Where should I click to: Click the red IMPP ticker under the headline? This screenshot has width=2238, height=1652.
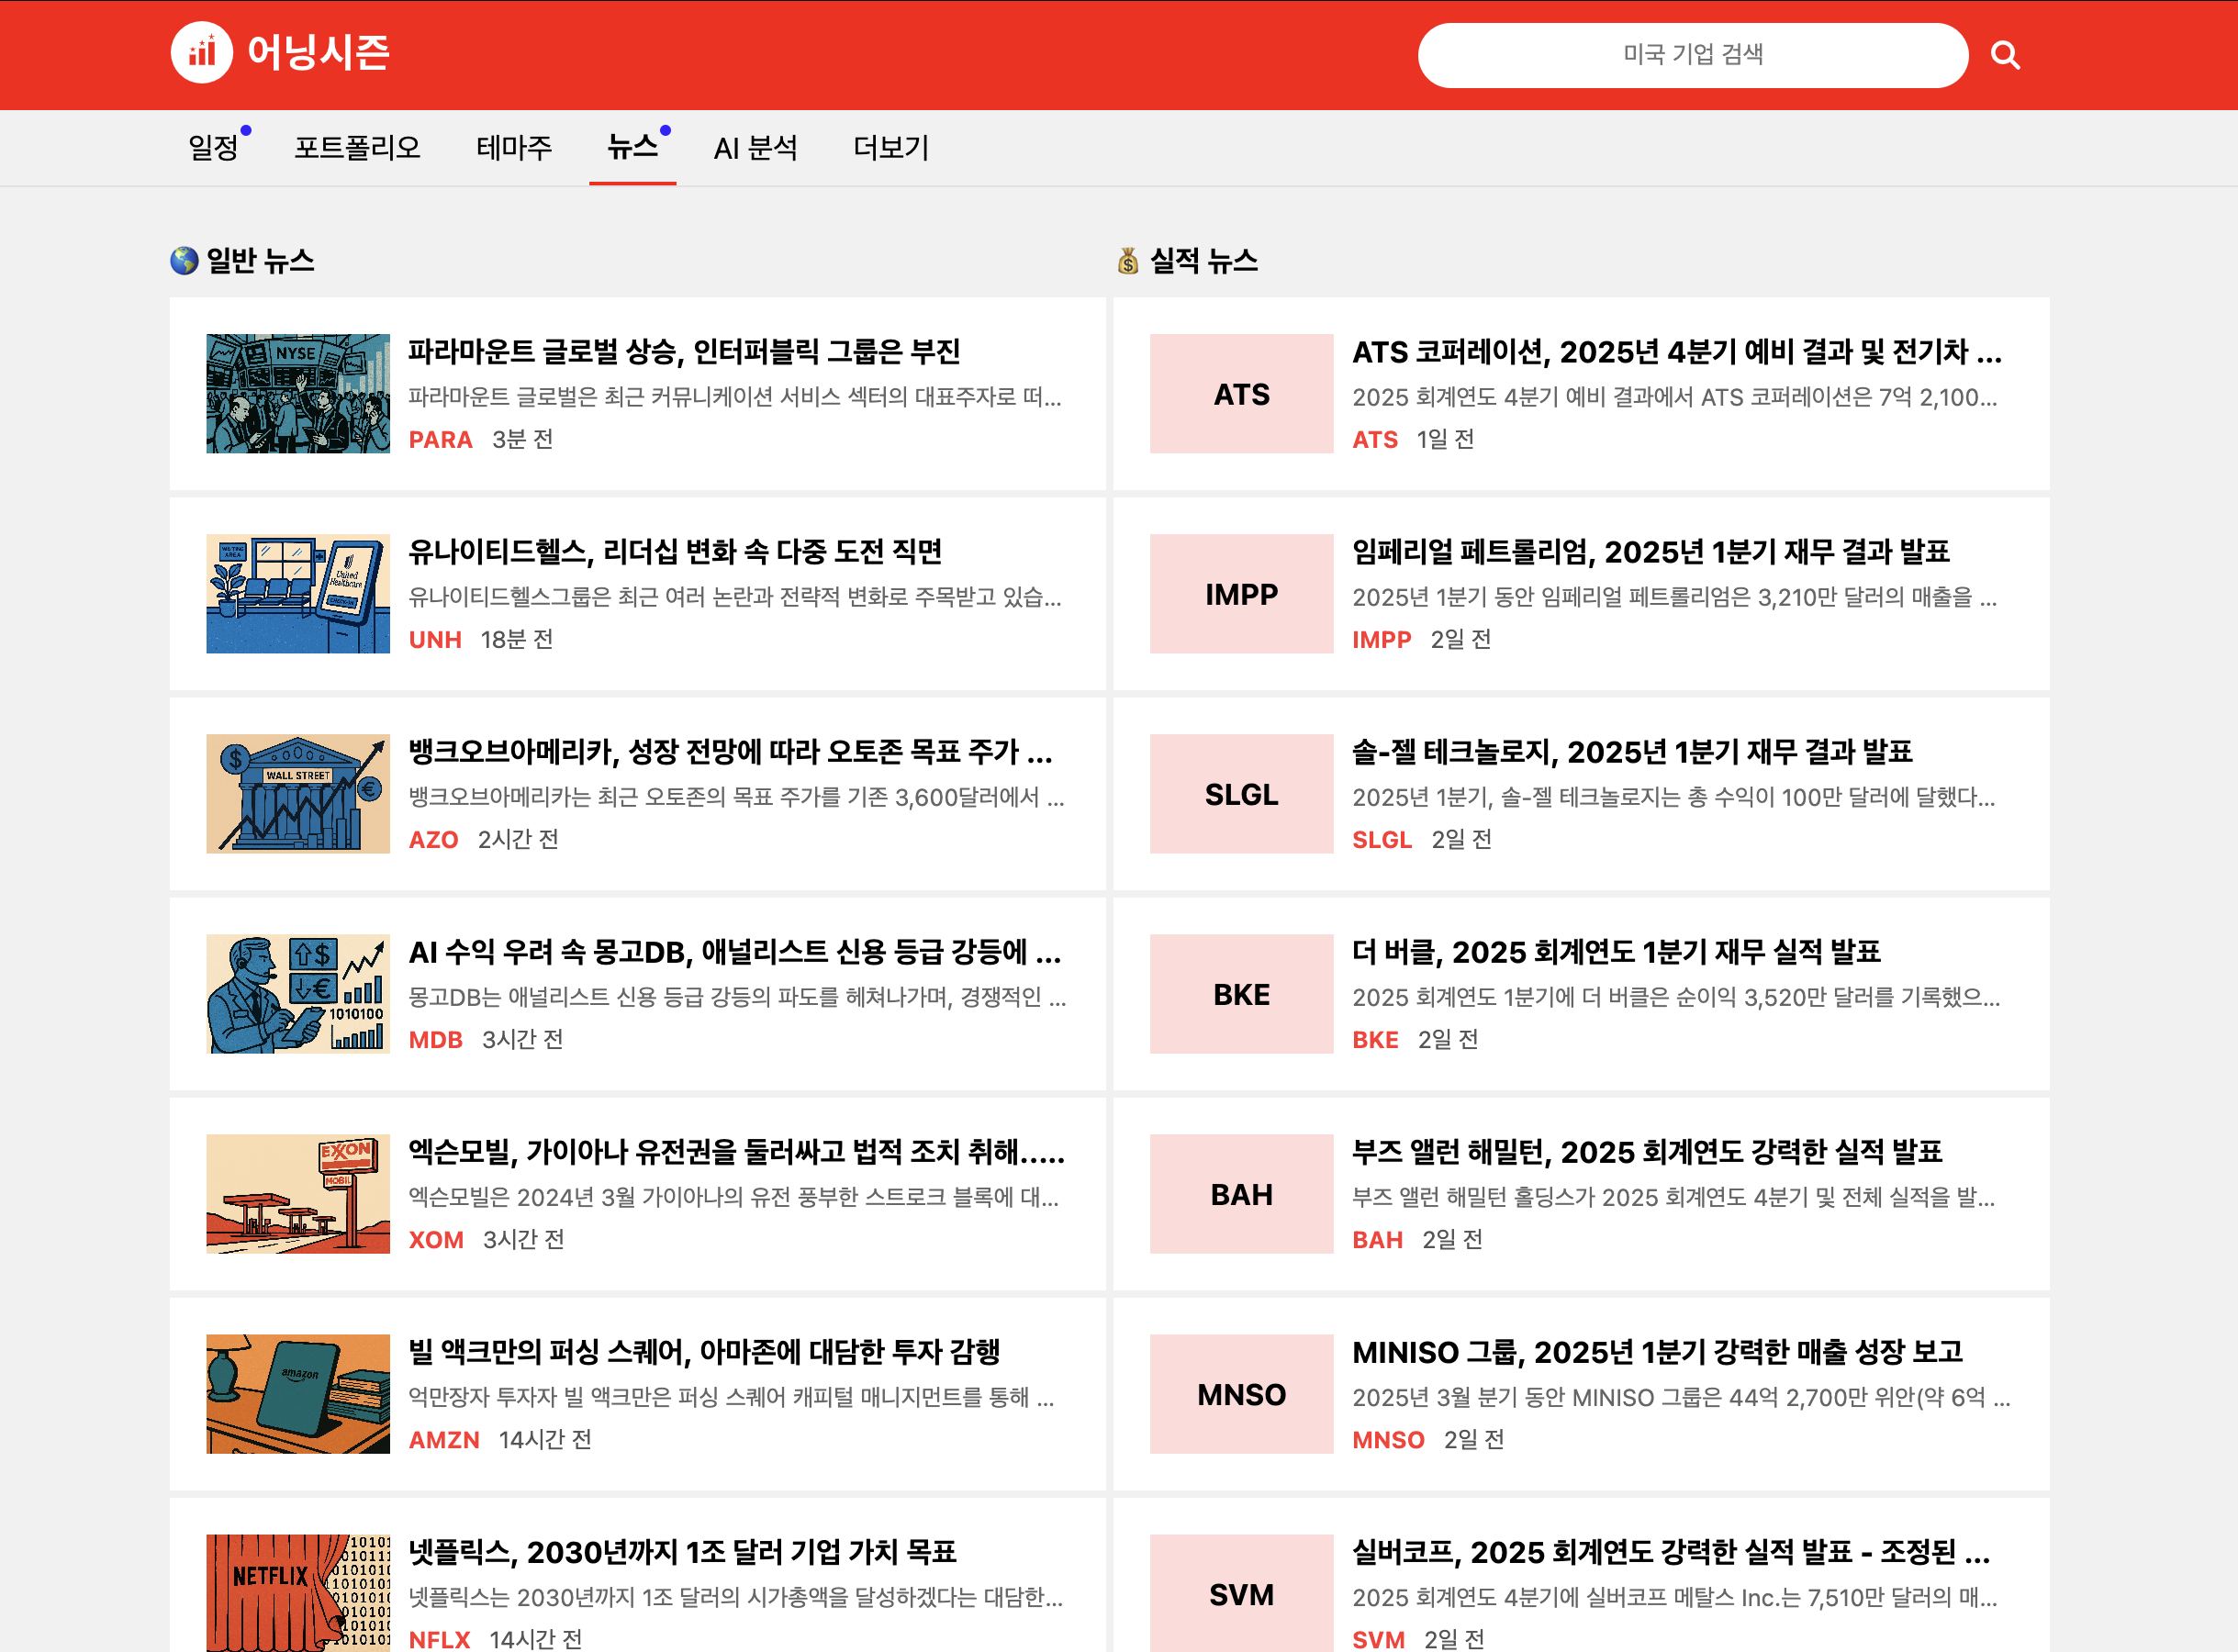coord(1382,639)
